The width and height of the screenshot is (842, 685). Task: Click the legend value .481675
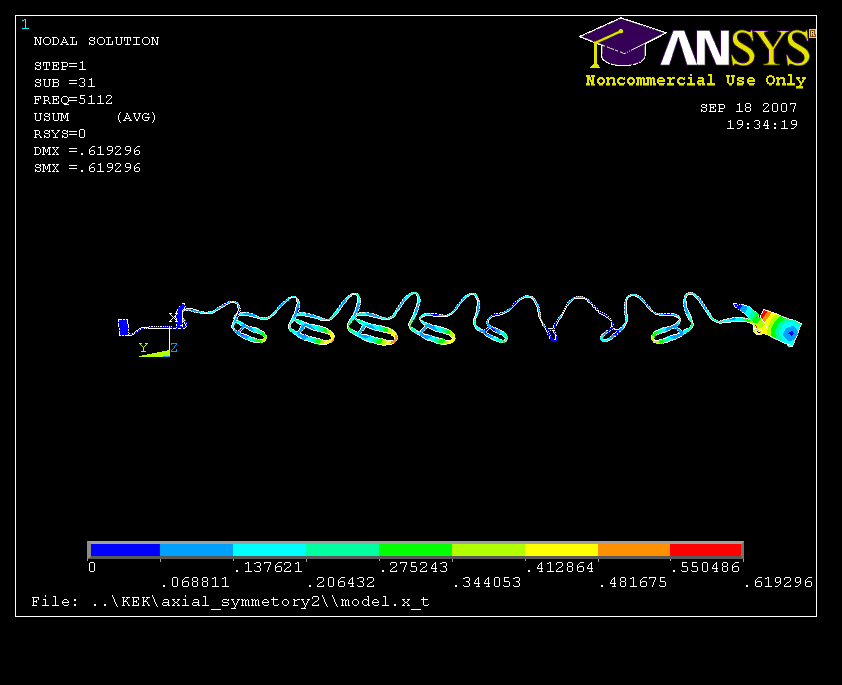(633, 582)
